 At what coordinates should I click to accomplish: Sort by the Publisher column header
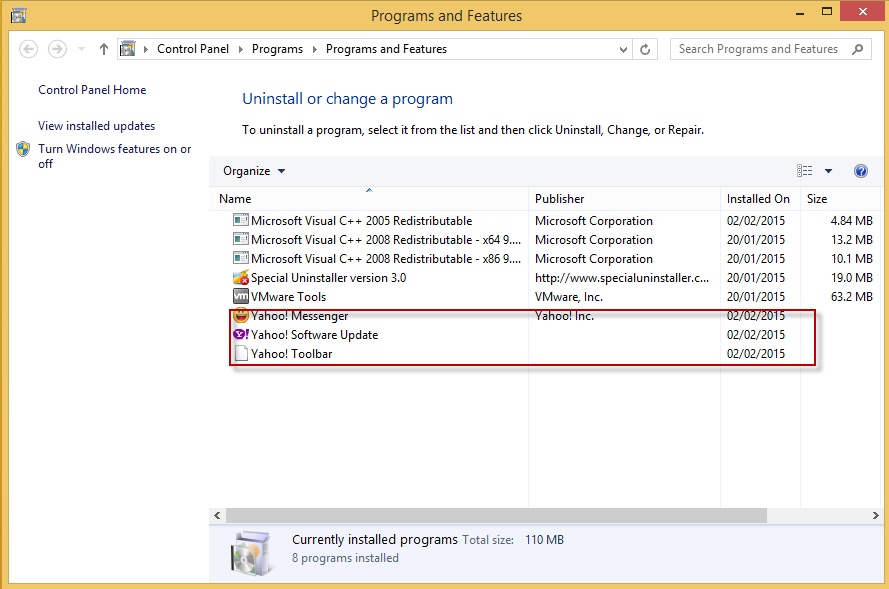[624, 199]
